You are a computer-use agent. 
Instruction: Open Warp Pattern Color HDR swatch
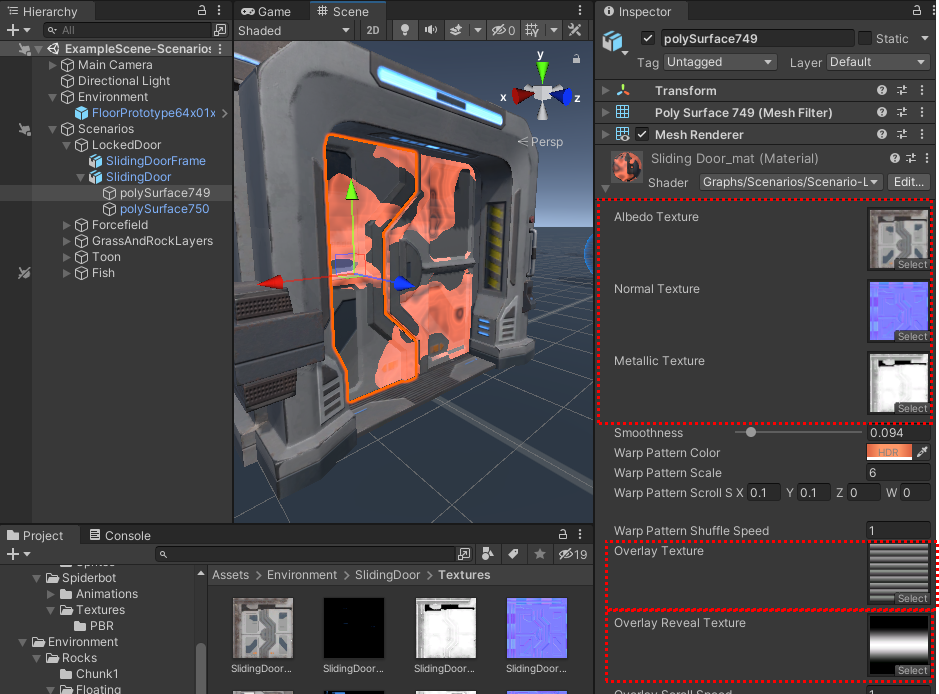coord(889,452)
